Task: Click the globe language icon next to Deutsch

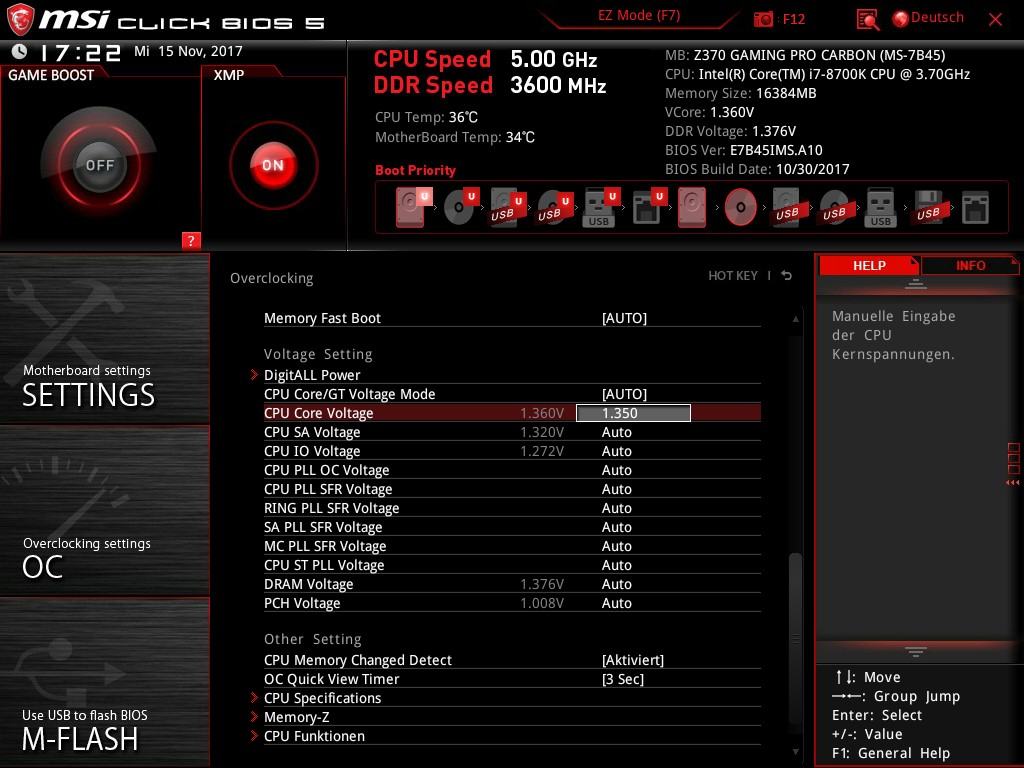Action: click(901, 19)
